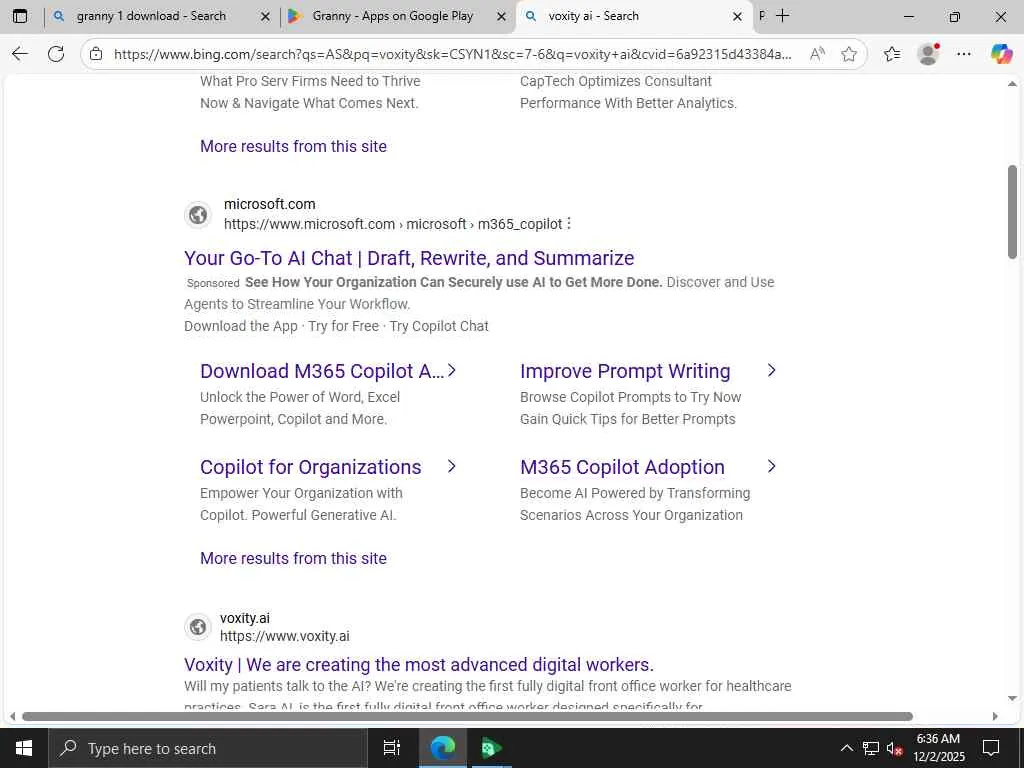Go back with the browser back arrow

(20, 54)
